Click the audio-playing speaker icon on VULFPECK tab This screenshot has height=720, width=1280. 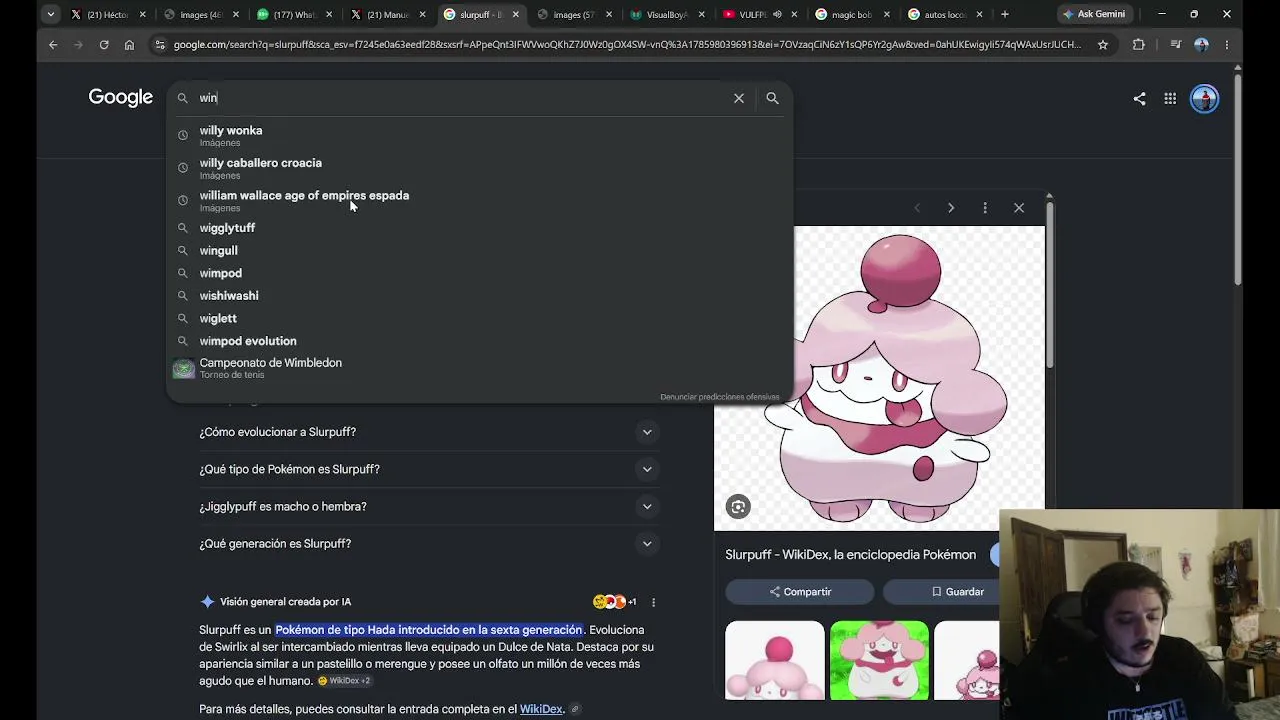[777, 14]
